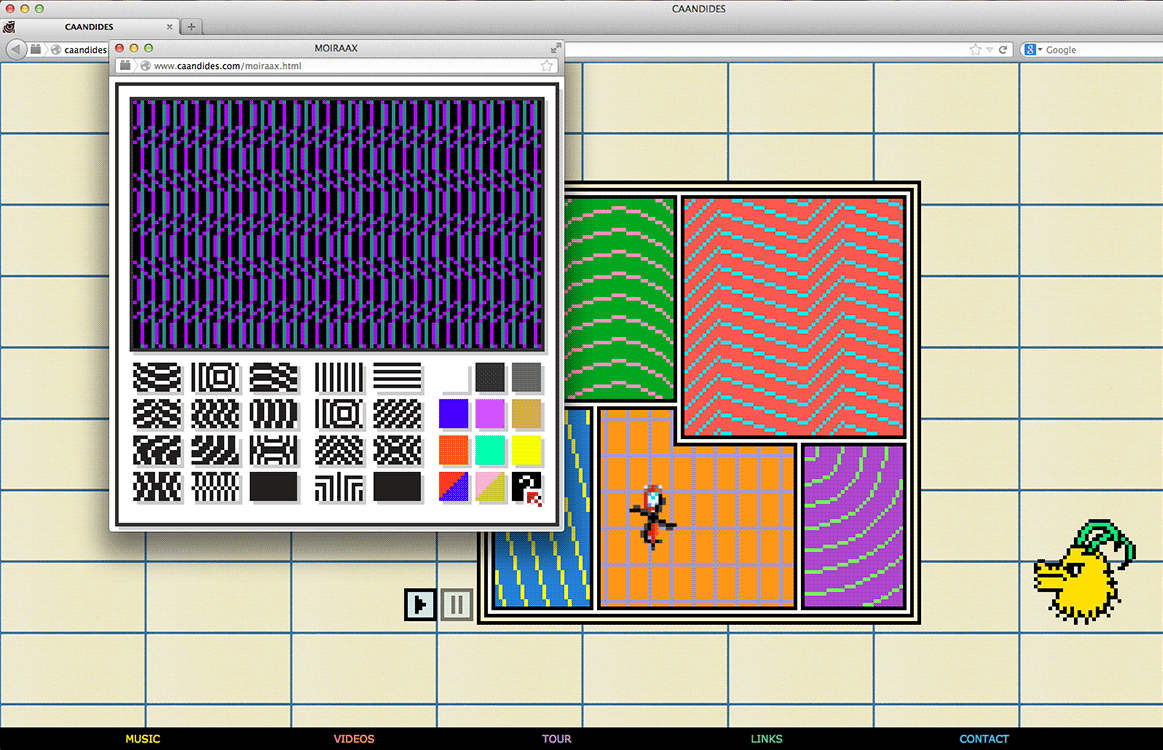Choose the bright yellow color swatch
Viewport: 1163px width, 750px height.
tap(526, 450)
